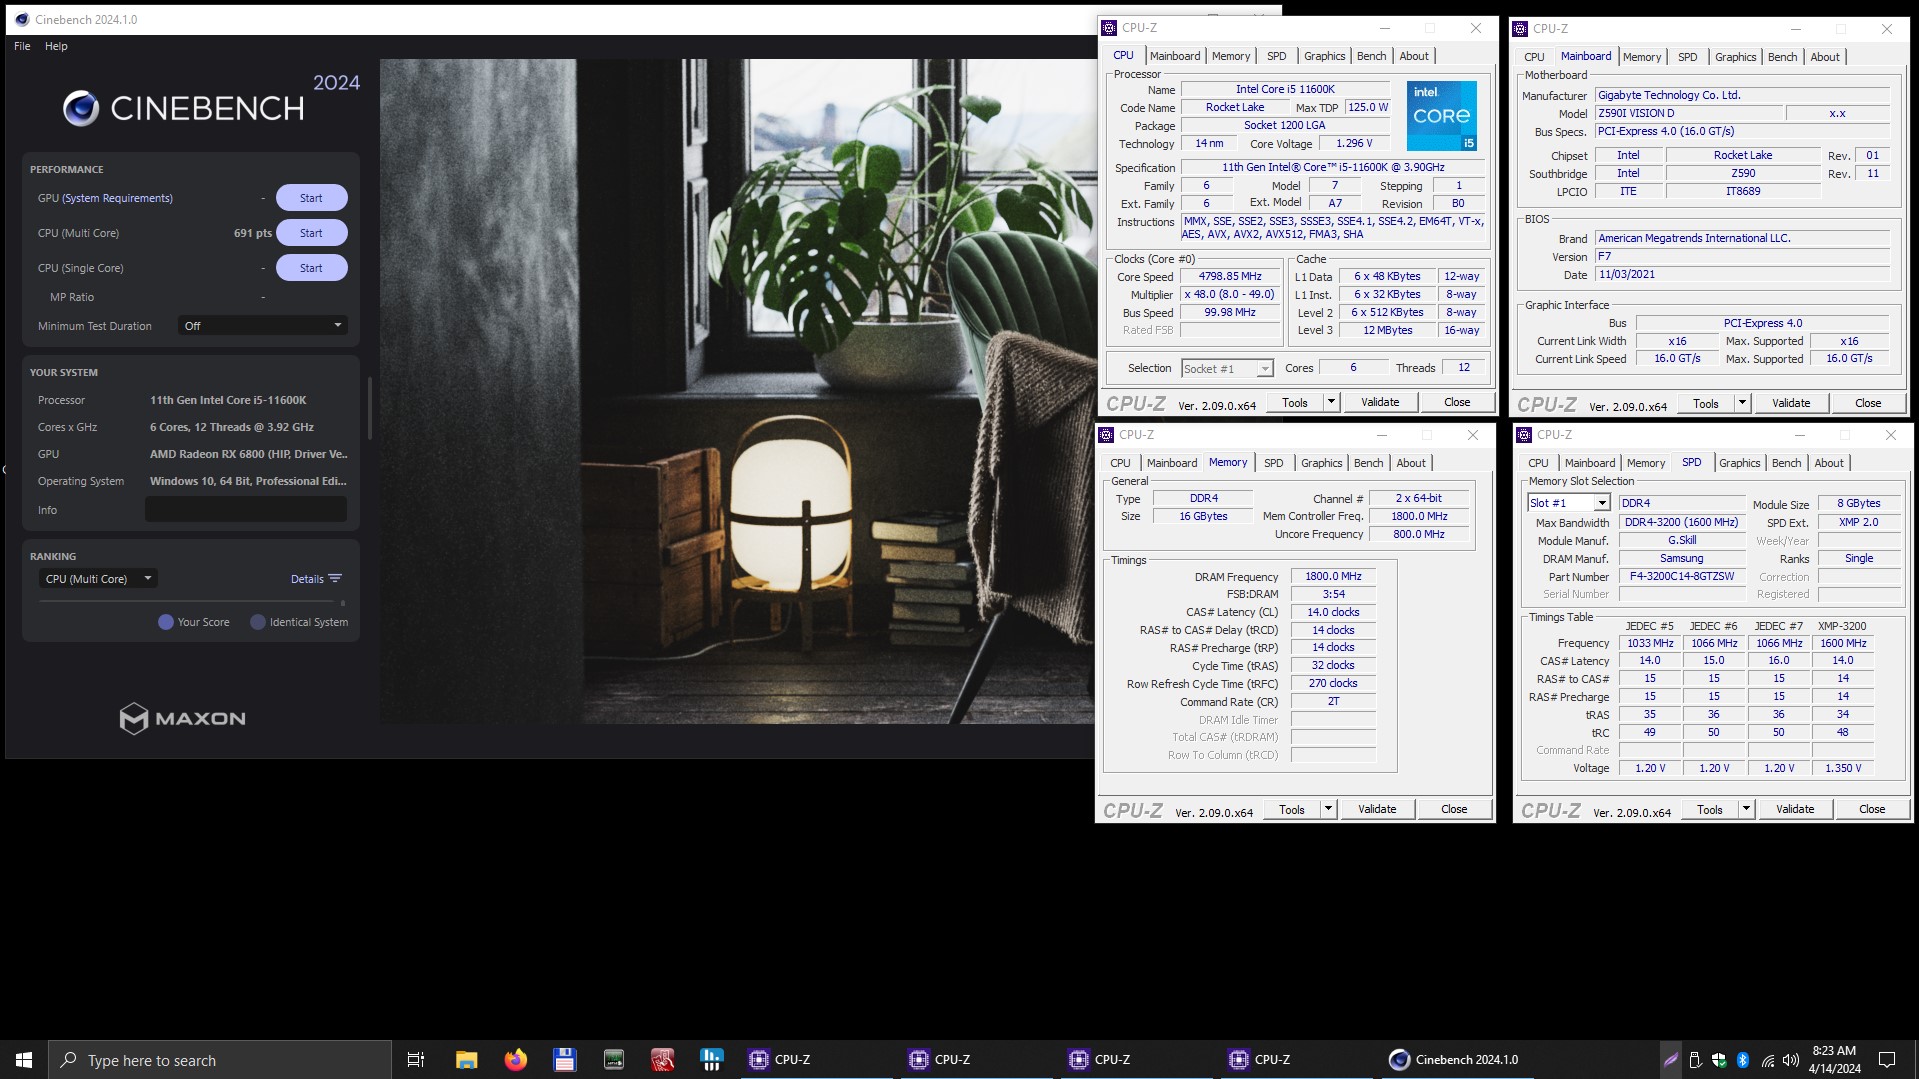1919x1079 pixels.
Task: Switch to Graphics tab in the Mainboard window
Action: click(1735, 57)
